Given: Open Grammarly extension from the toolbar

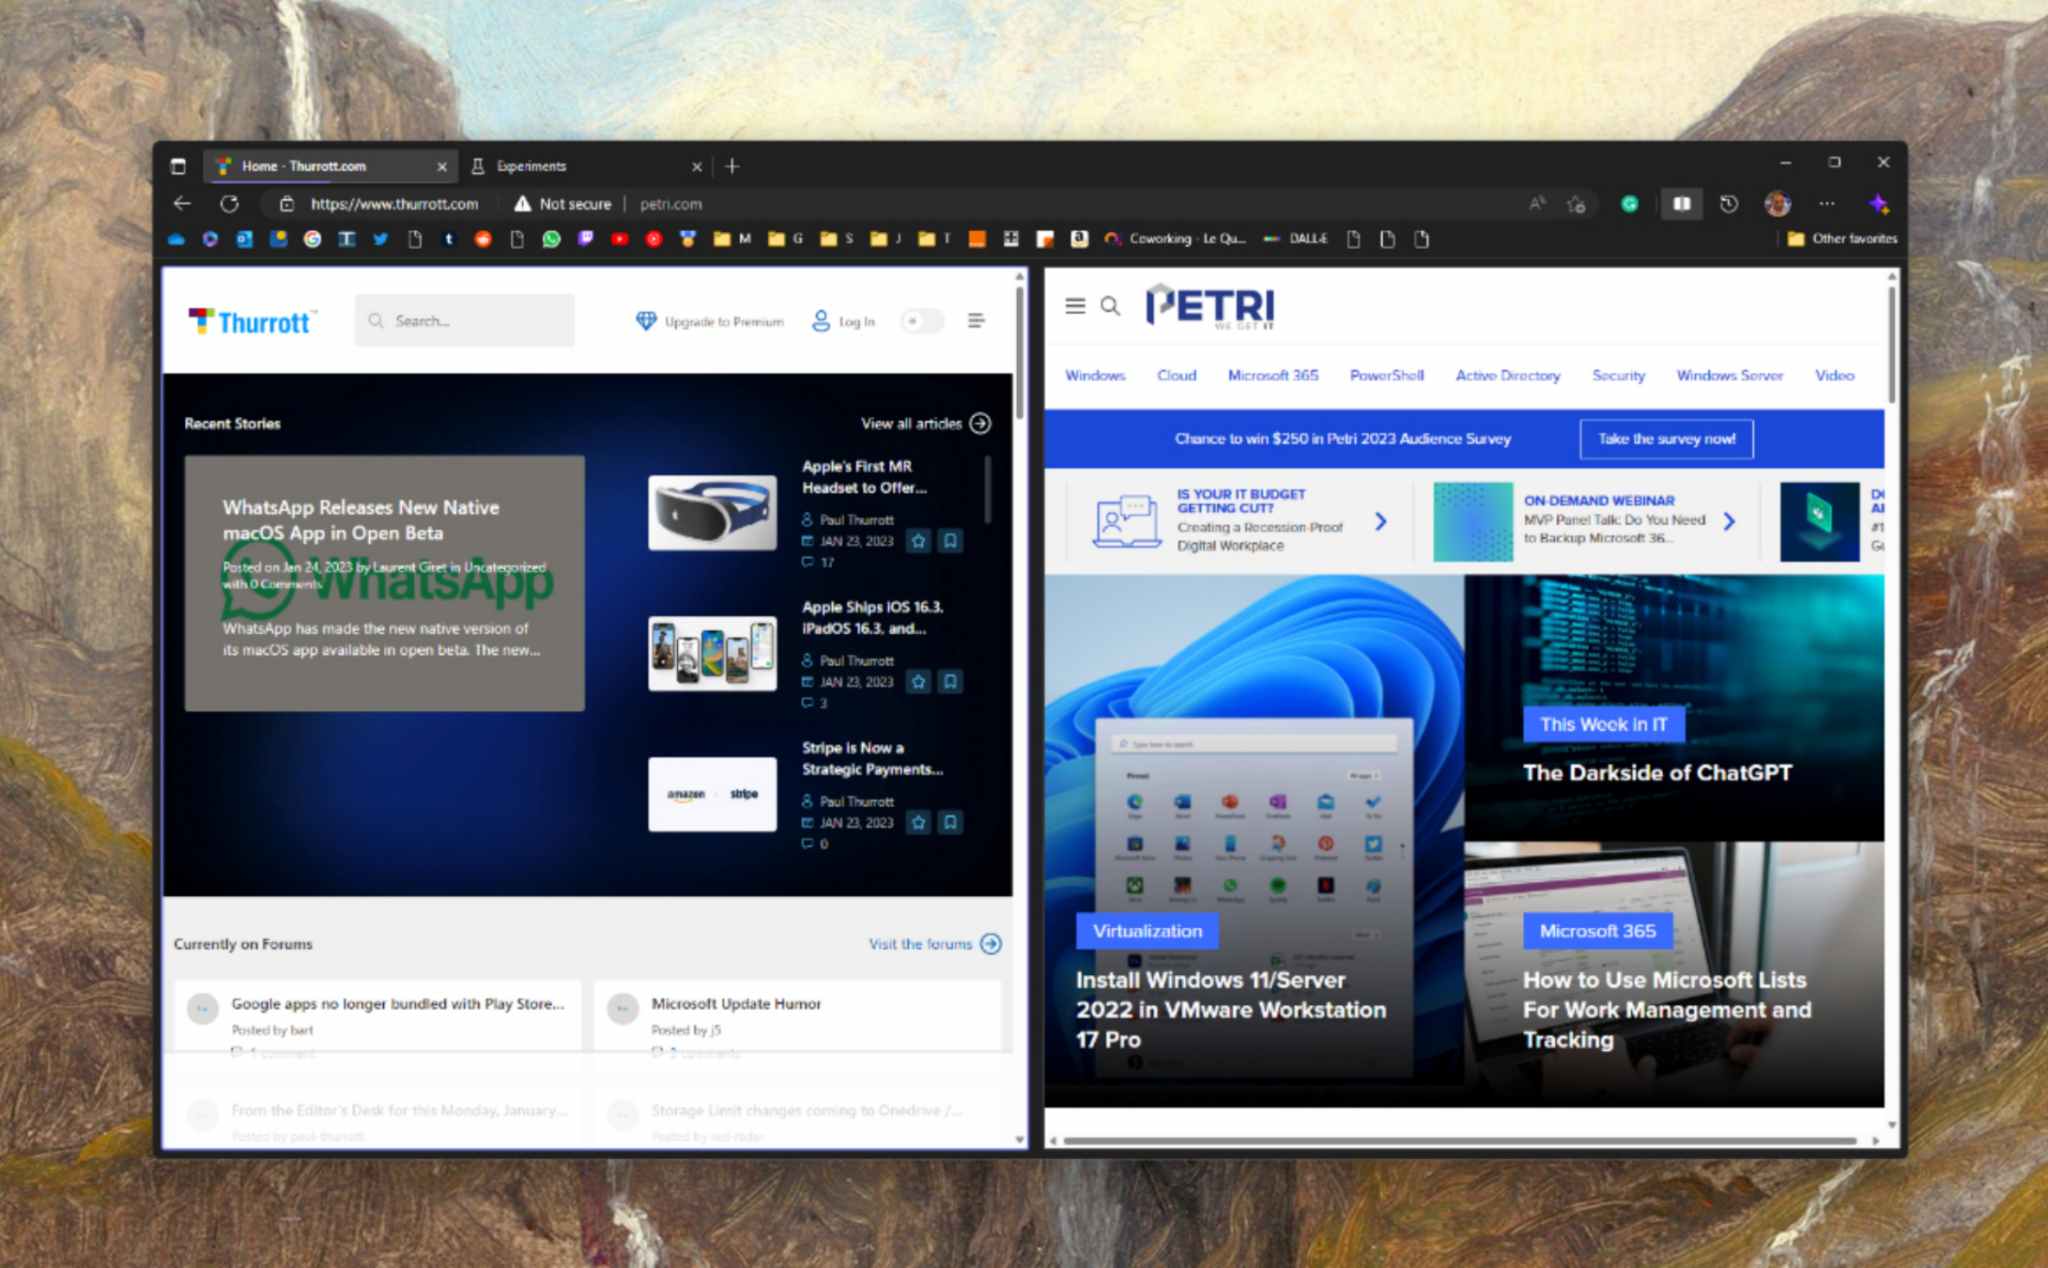Looking at the screenshot, I should coord(1630,203).
